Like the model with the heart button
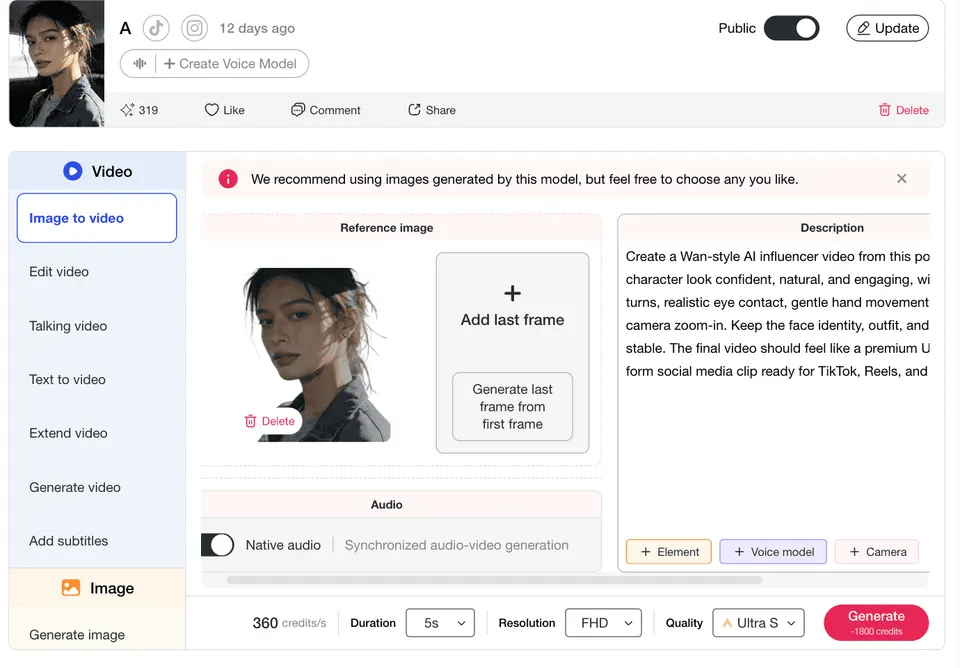Viewport: 960px width, 668px height. (224, 110)
